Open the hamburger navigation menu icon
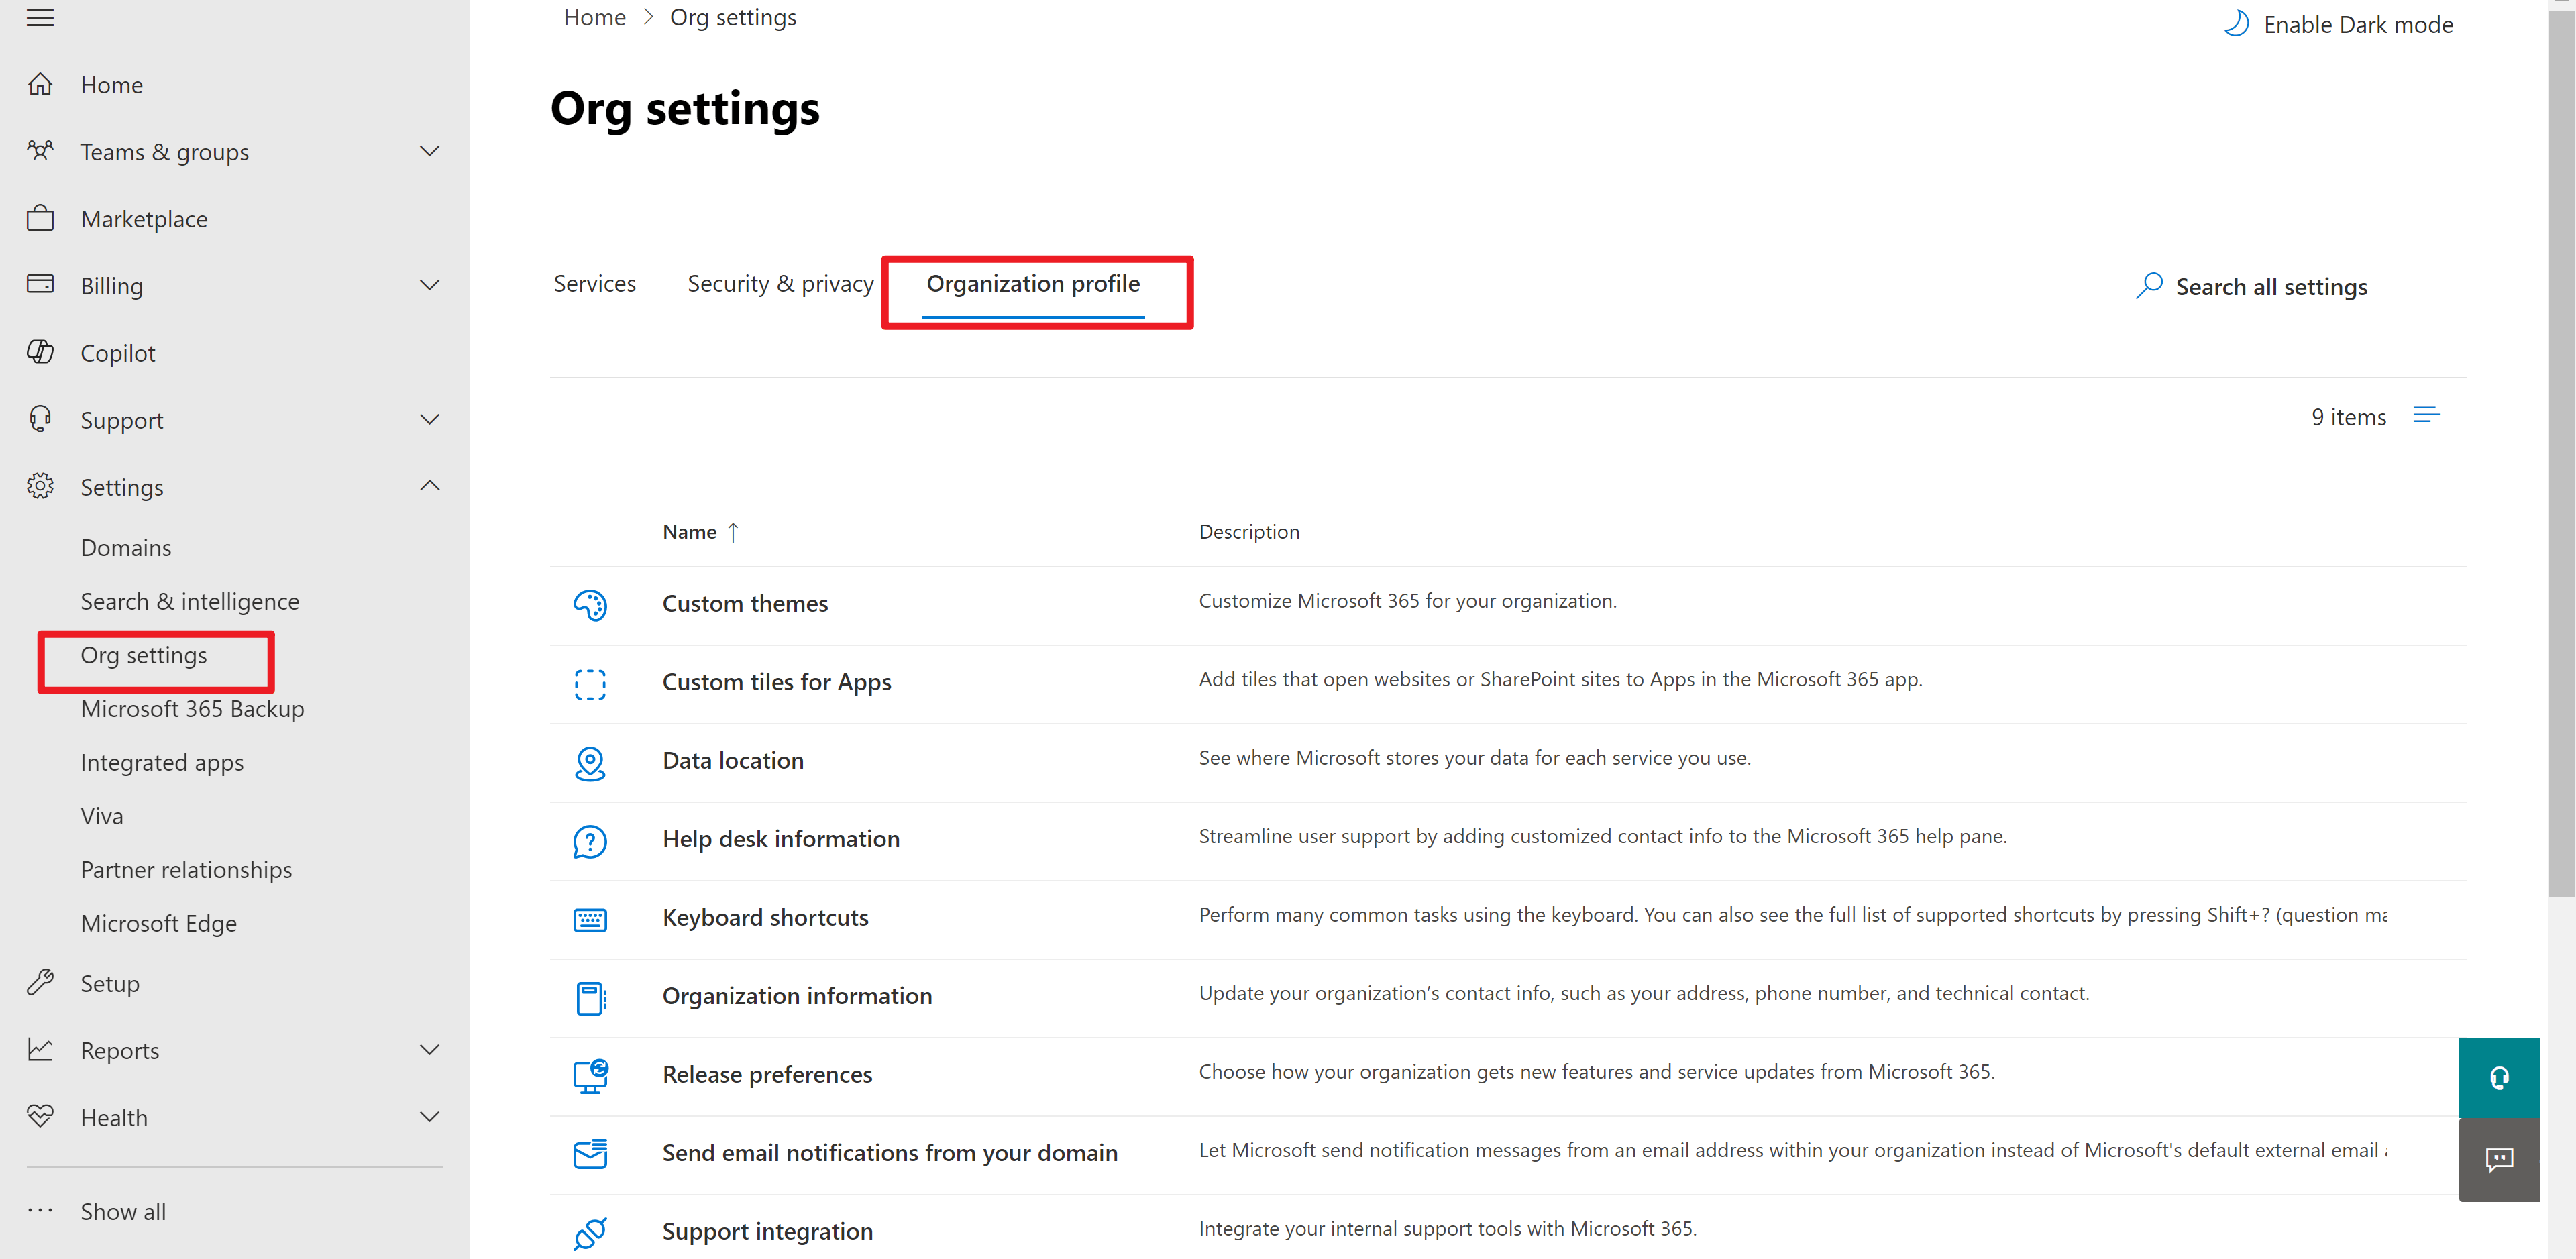 coord(40,17)
